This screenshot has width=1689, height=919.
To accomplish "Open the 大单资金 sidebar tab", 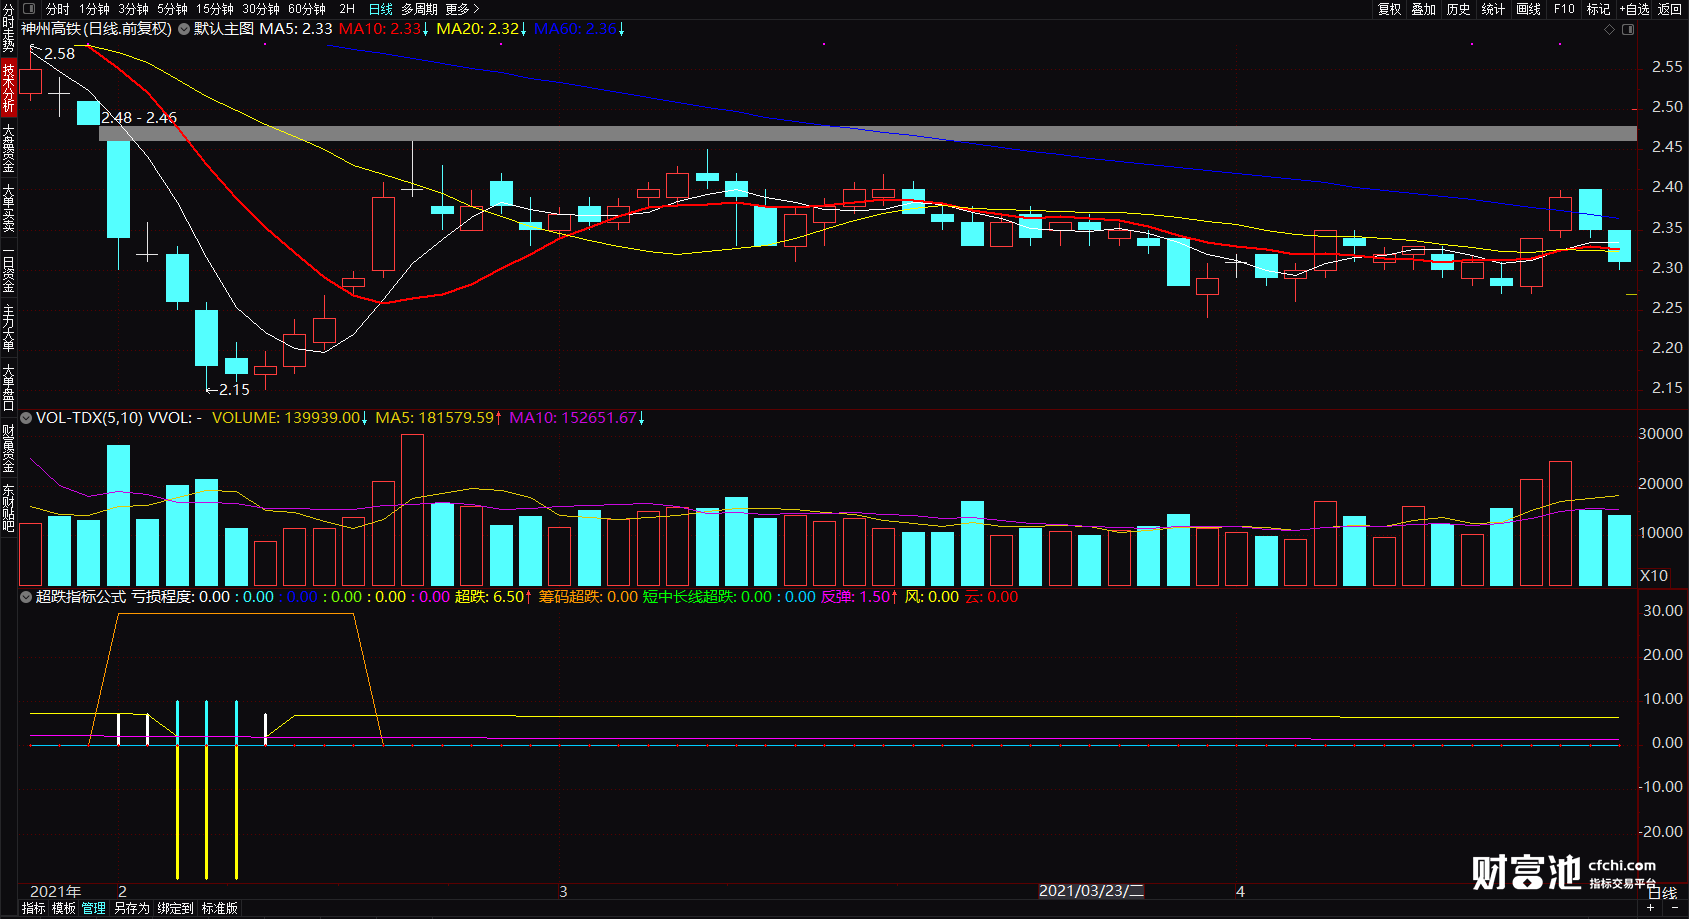I will 8,148.
